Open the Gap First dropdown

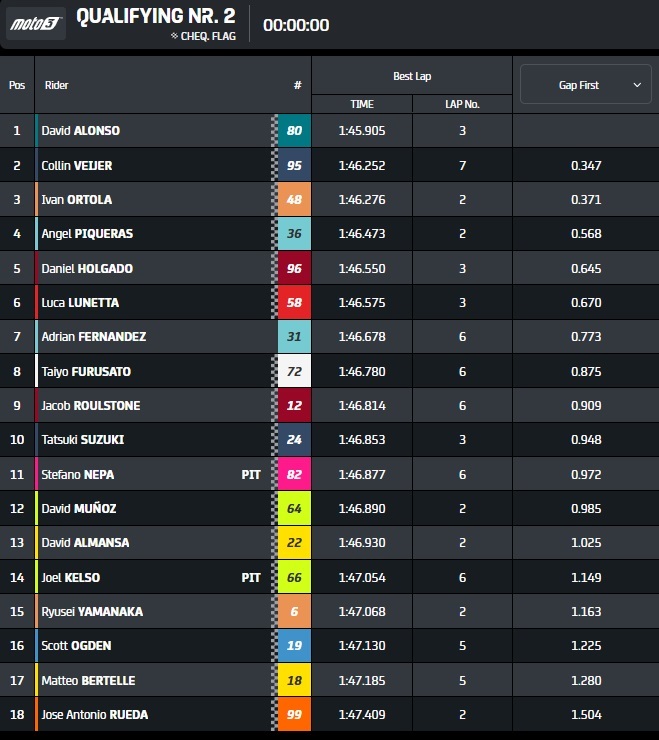tap(585, 85)
